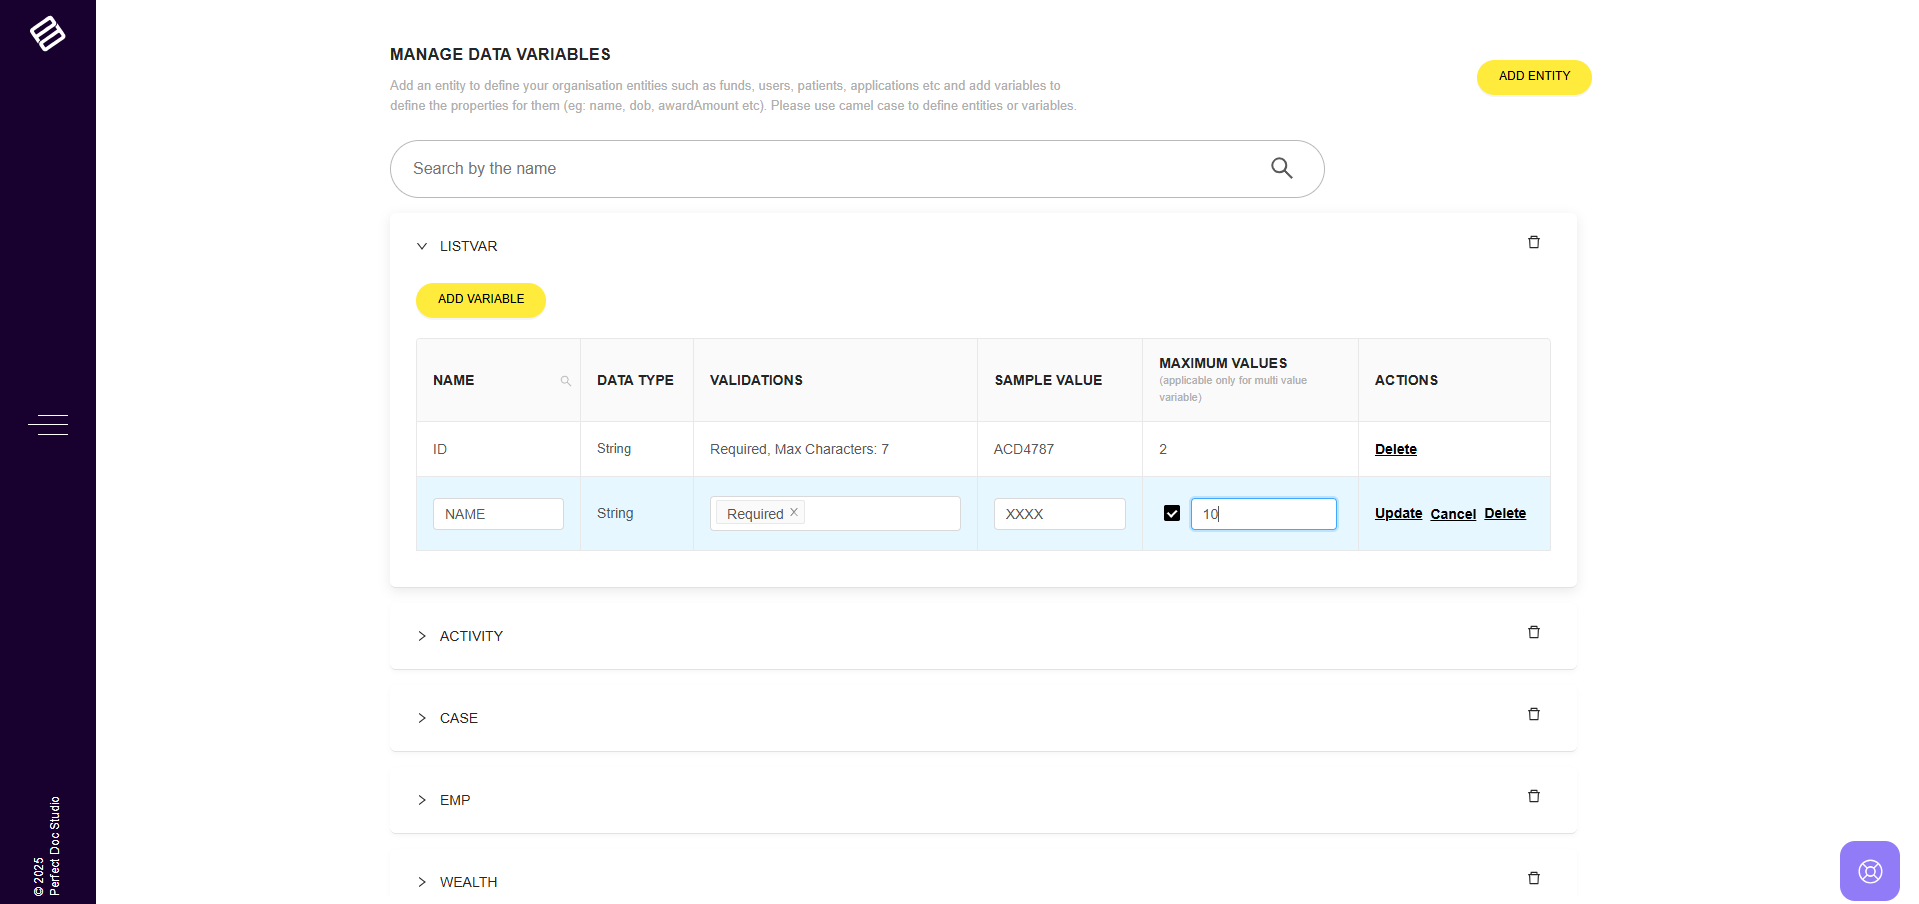
Task: Open the help support widget icon
Action: coord(1869,871)
